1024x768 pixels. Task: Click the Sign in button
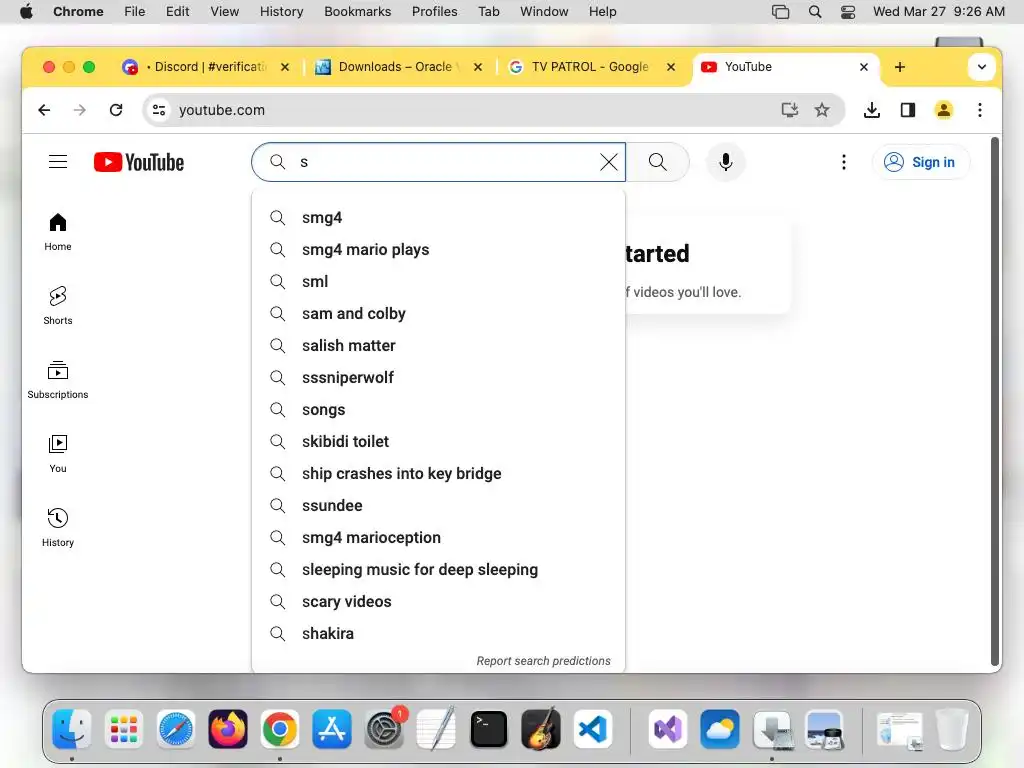pyautogui.click(x=921, y=162)
